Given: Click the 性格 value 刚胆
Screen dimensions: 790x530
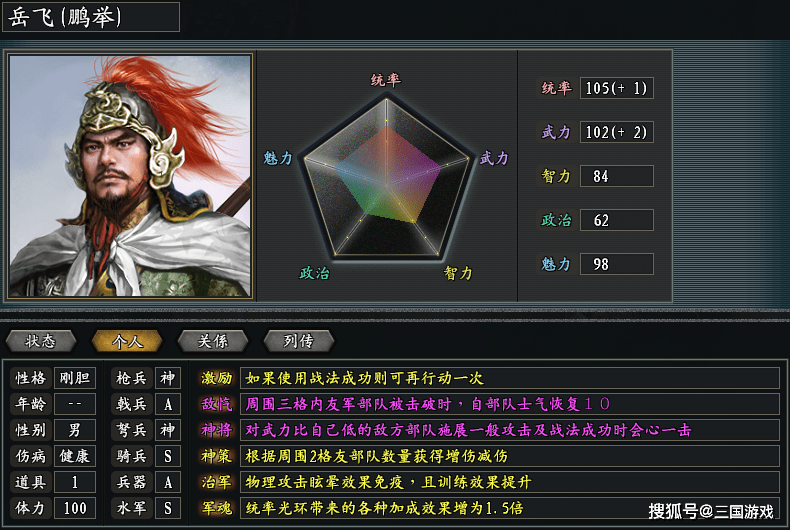Looking at the screenshot, I should coord(75,378).
